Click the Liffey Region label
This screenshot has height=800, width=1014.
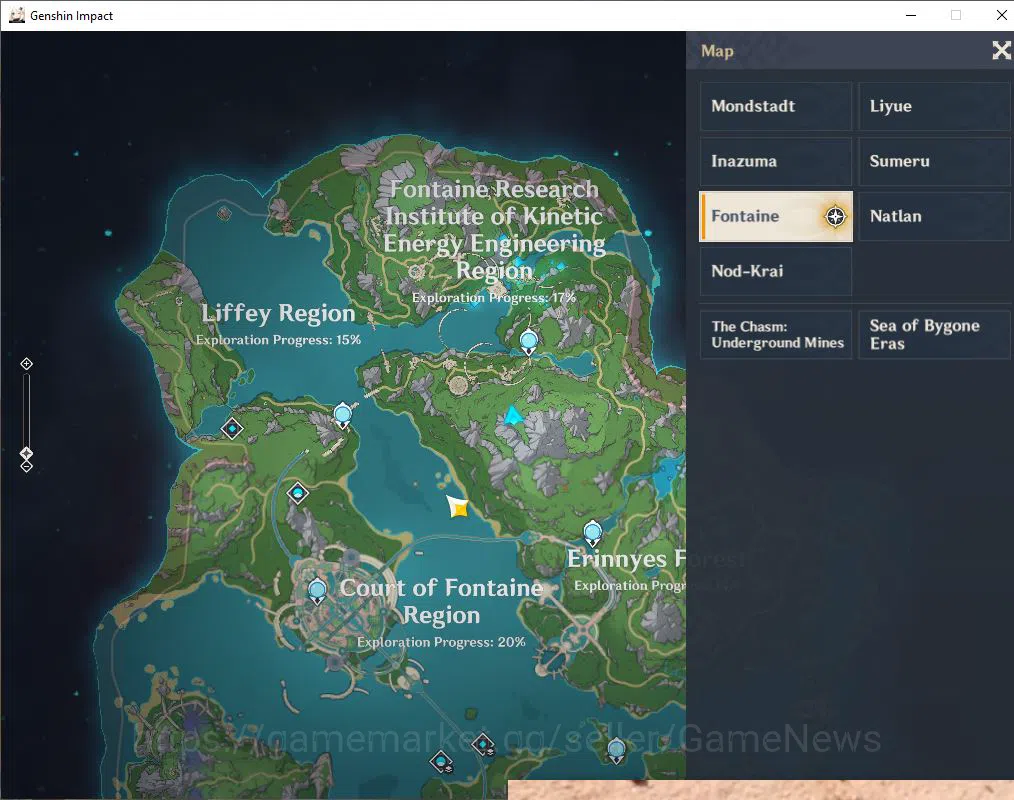coord(278,313)
